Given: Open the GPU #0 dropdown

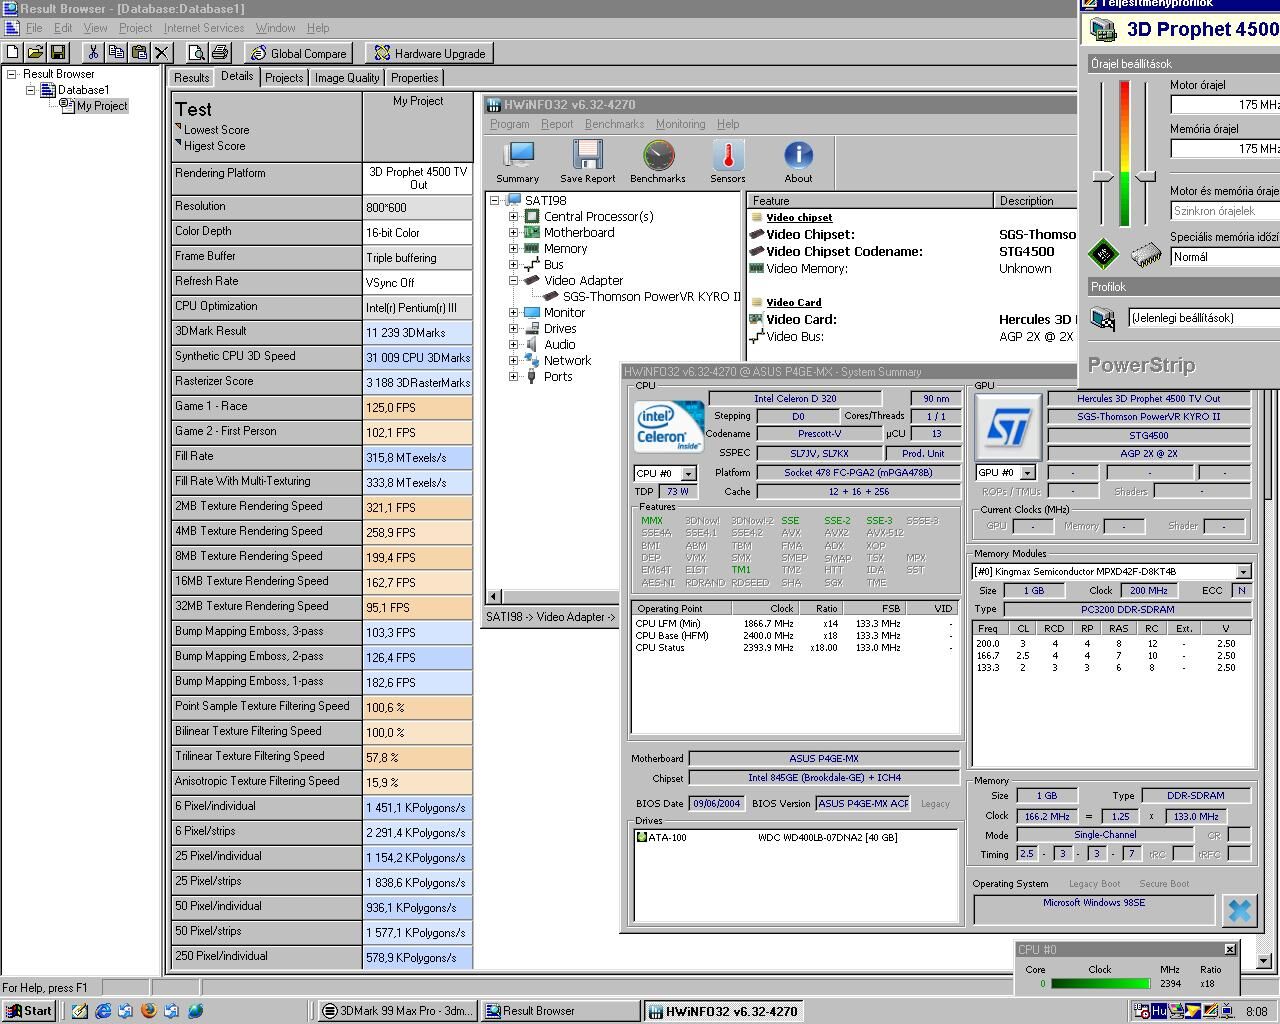Looking at the screenshot, I should click(x=1027, y=472).
